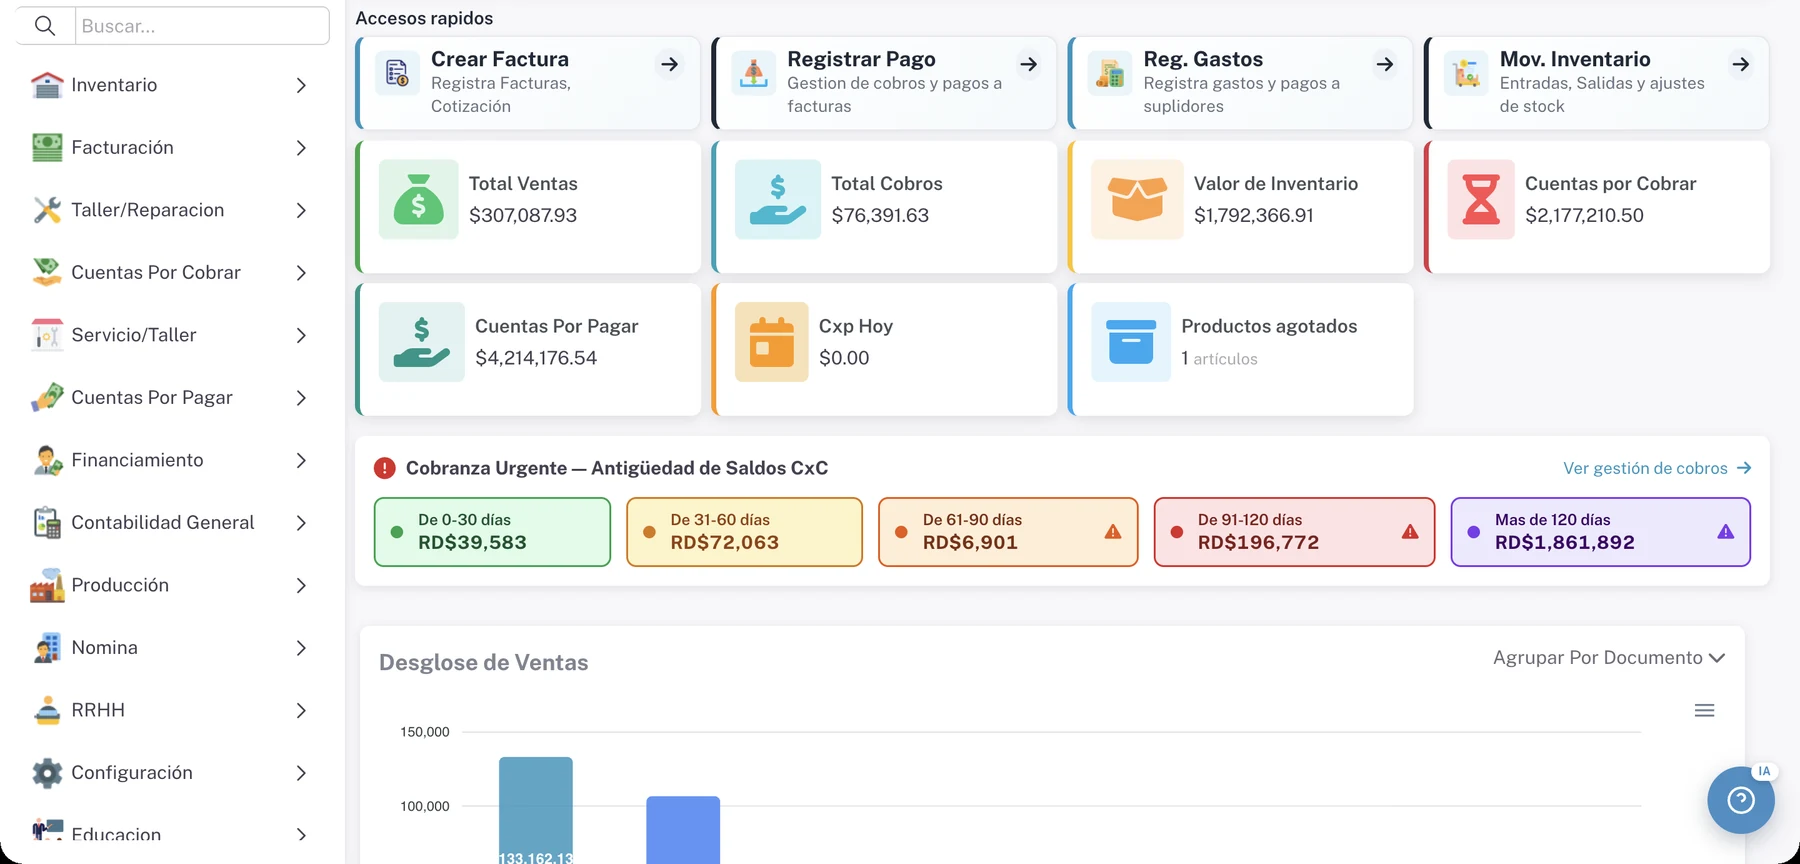Click the Servicio/Taller sidebar icon

point(47,335)
